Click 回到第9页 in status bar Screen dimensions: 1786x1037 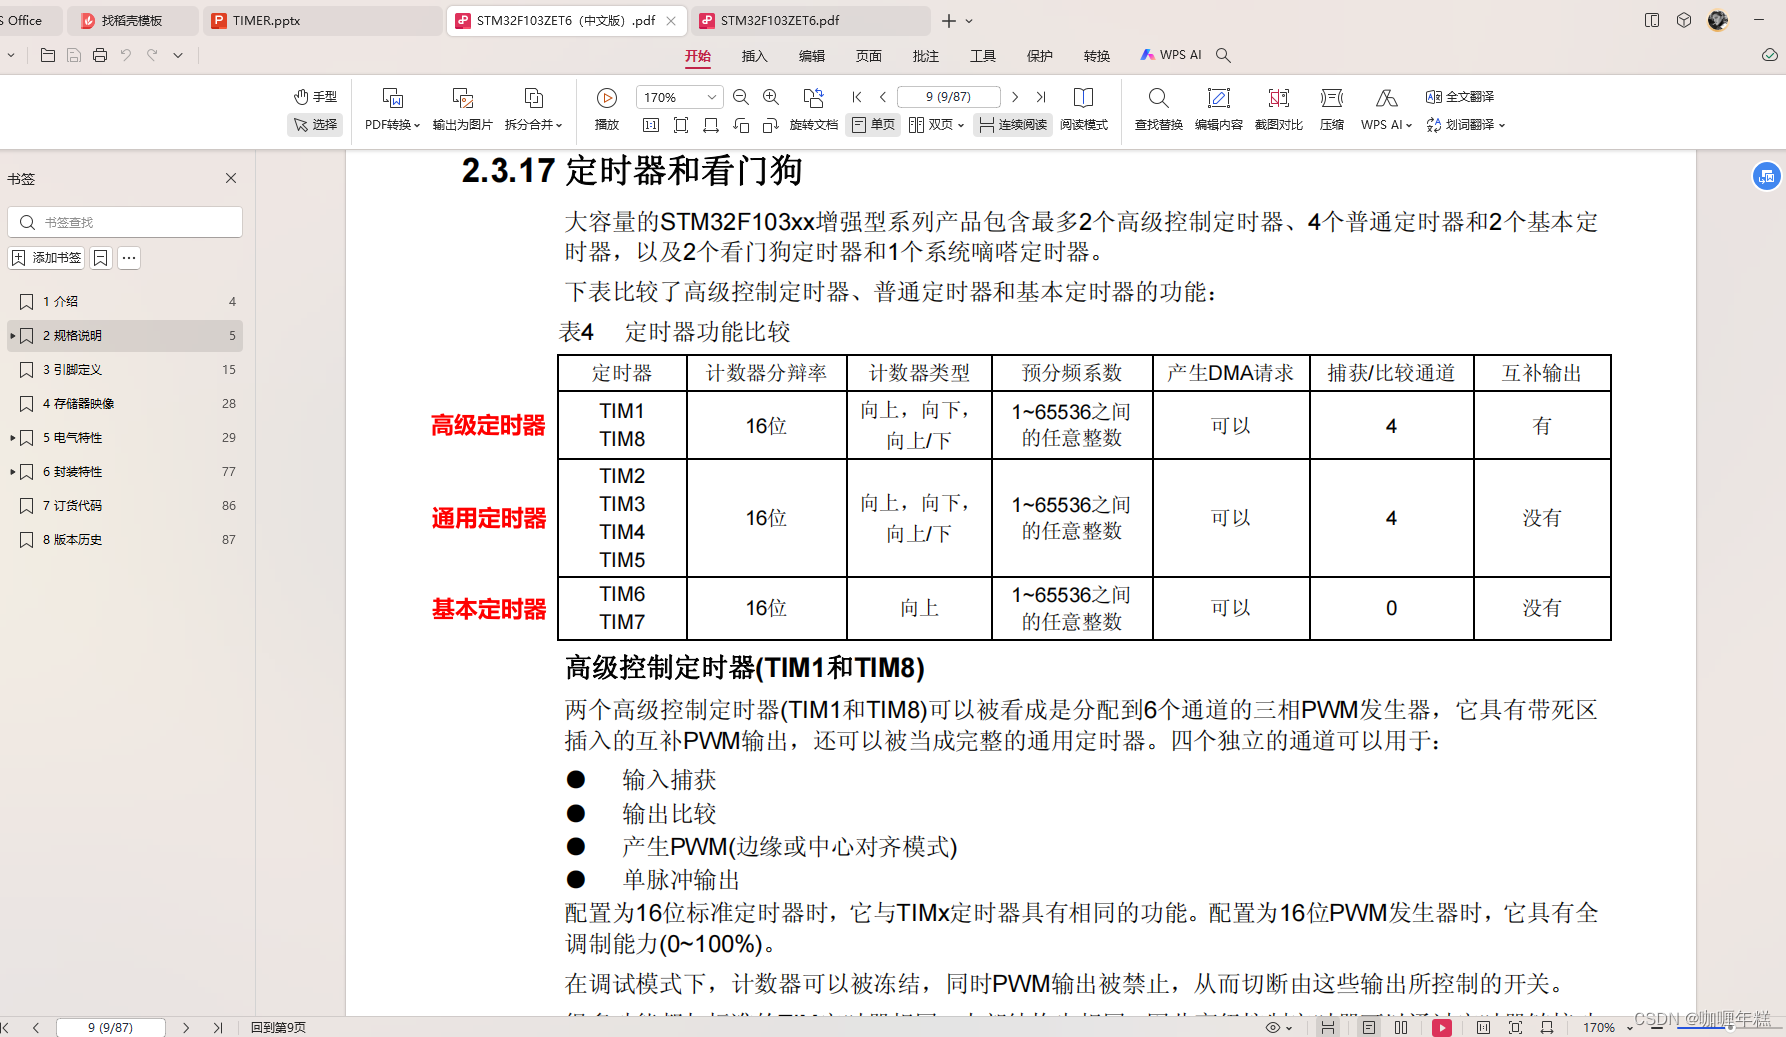pos(278,1027)
